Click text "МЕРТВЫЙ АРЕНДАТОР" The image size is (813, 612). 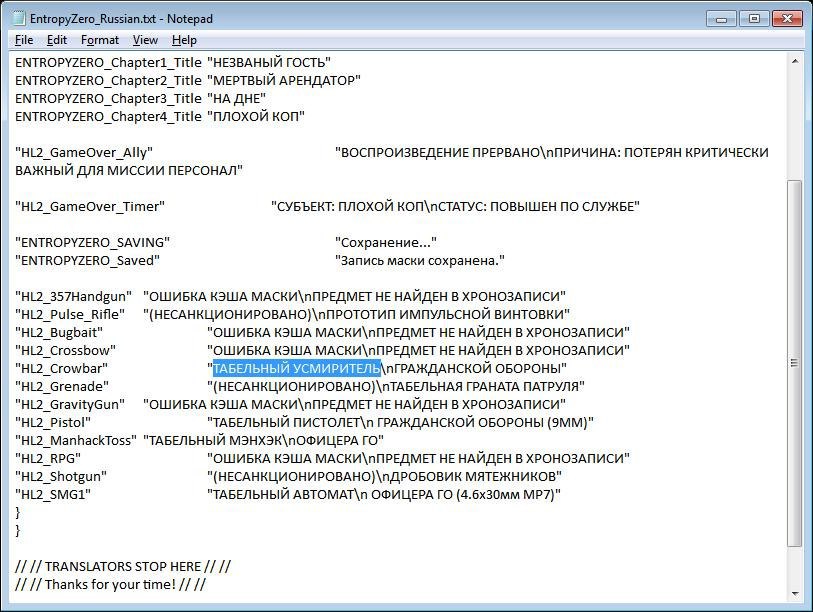pos(284,81)
